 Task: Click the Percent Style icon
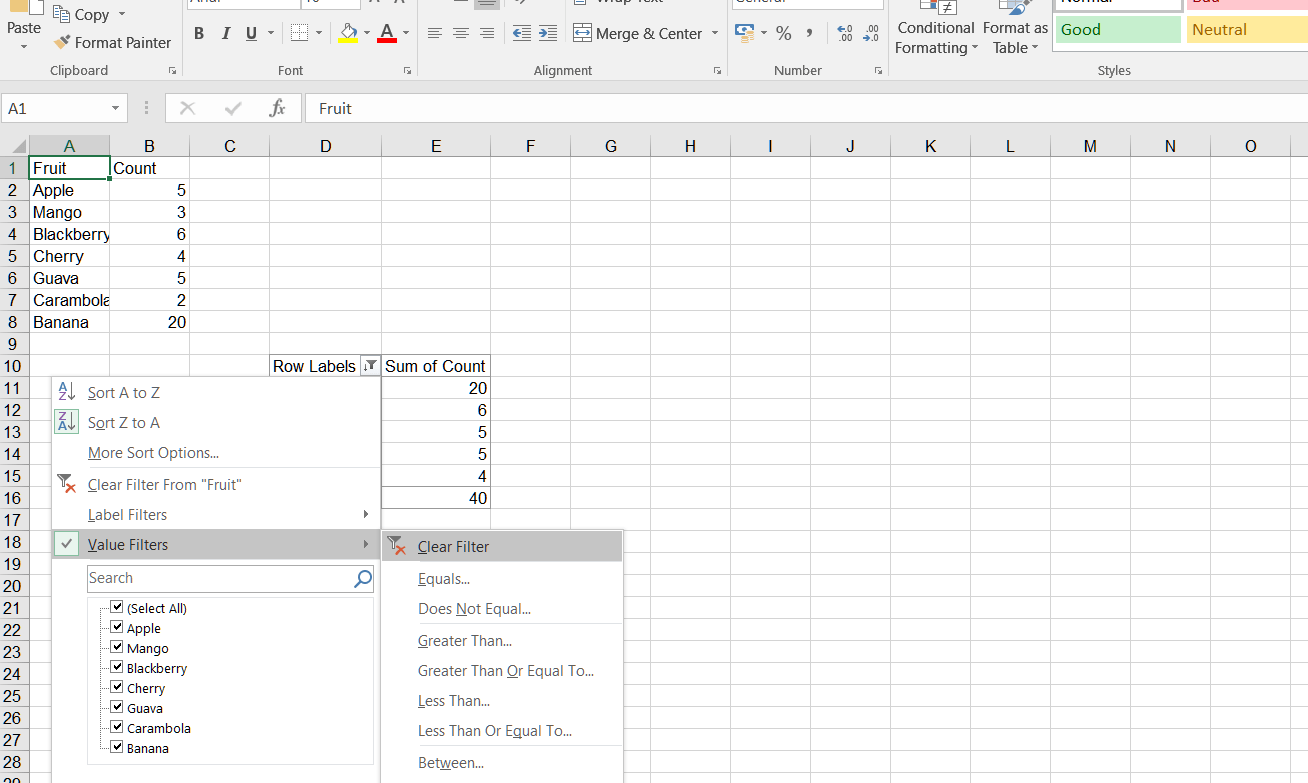pyautogui.click(x=783, y=33)
